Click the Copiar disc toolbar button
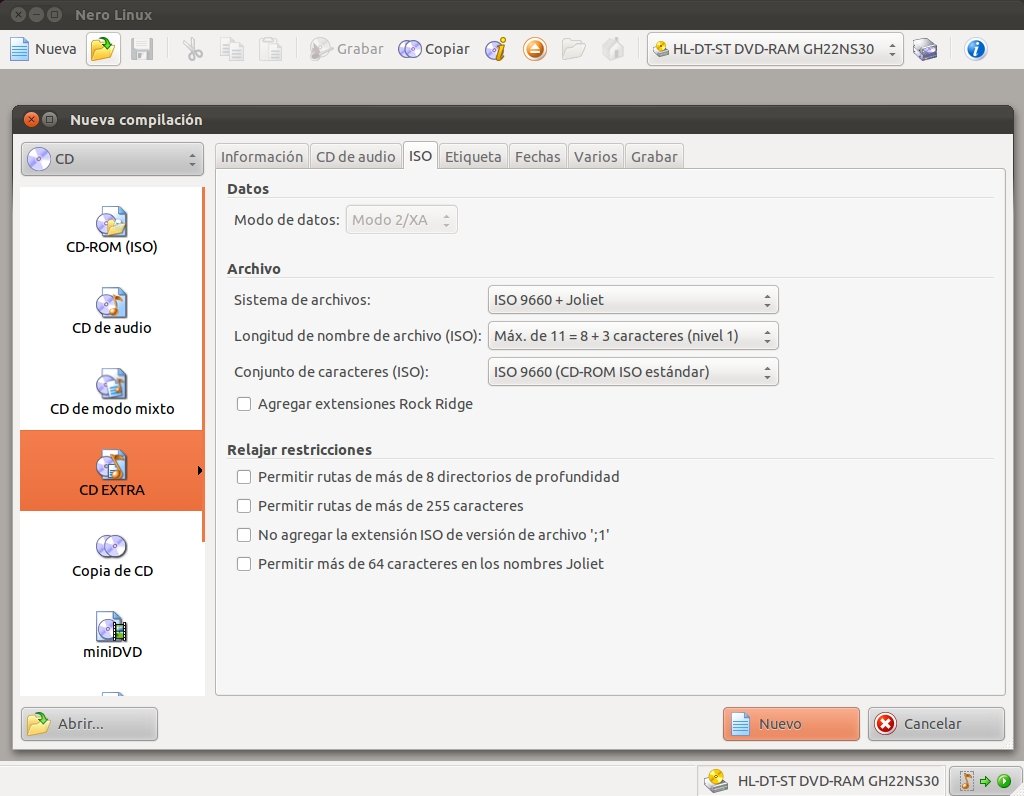Viewport: 1024px width, 796px height. [434, 49]
